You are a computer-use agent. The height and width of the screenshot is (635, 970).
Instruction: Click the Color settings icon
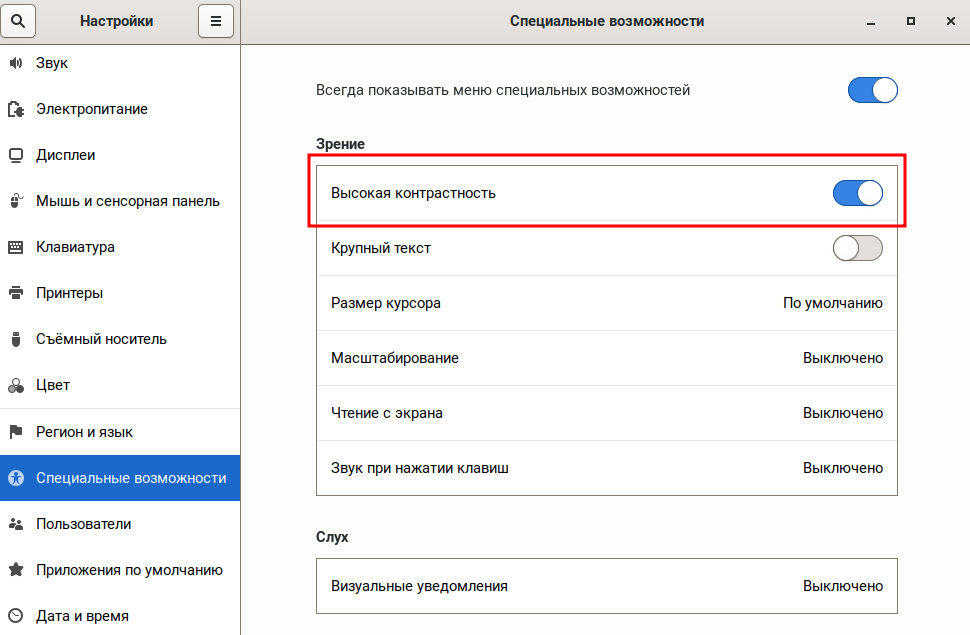(x=15, y=385)
